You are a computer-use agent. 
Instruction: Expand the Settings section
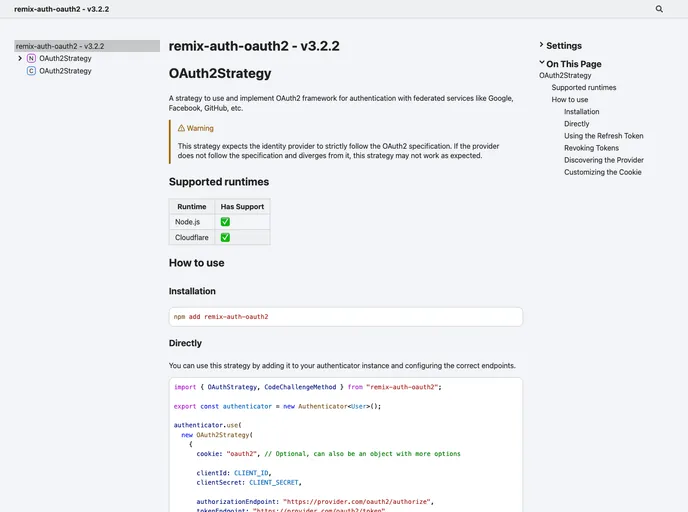click(x=563, y=45)
